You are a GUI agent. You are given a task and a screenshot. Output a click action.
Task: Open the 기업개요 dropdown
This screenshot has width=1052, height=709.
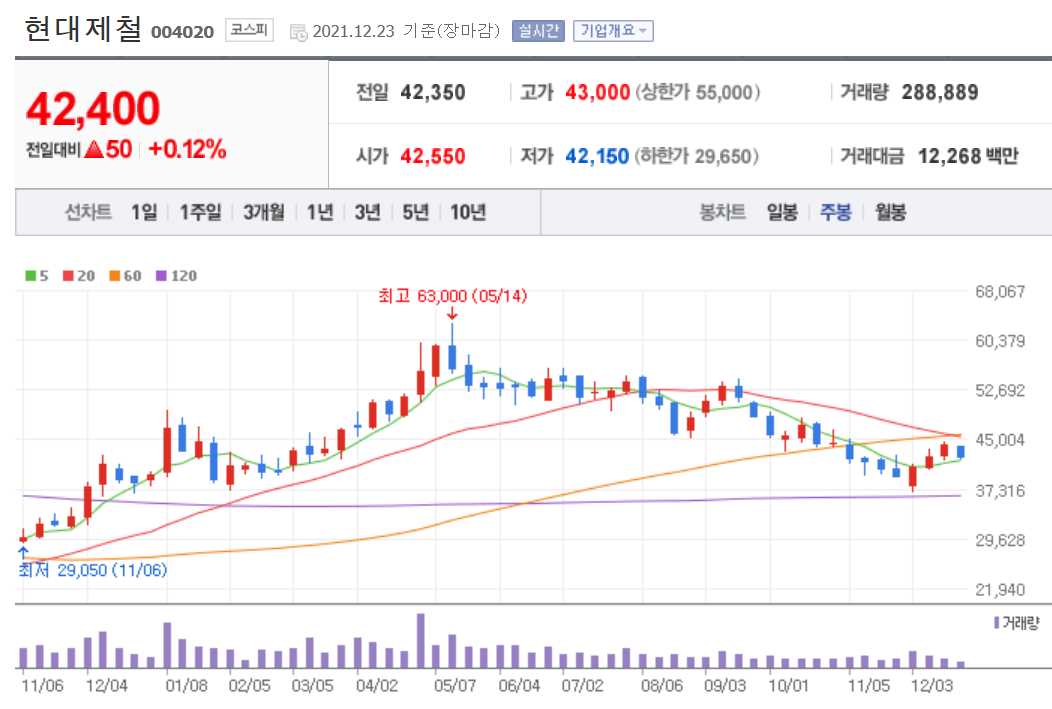[613, 31]
